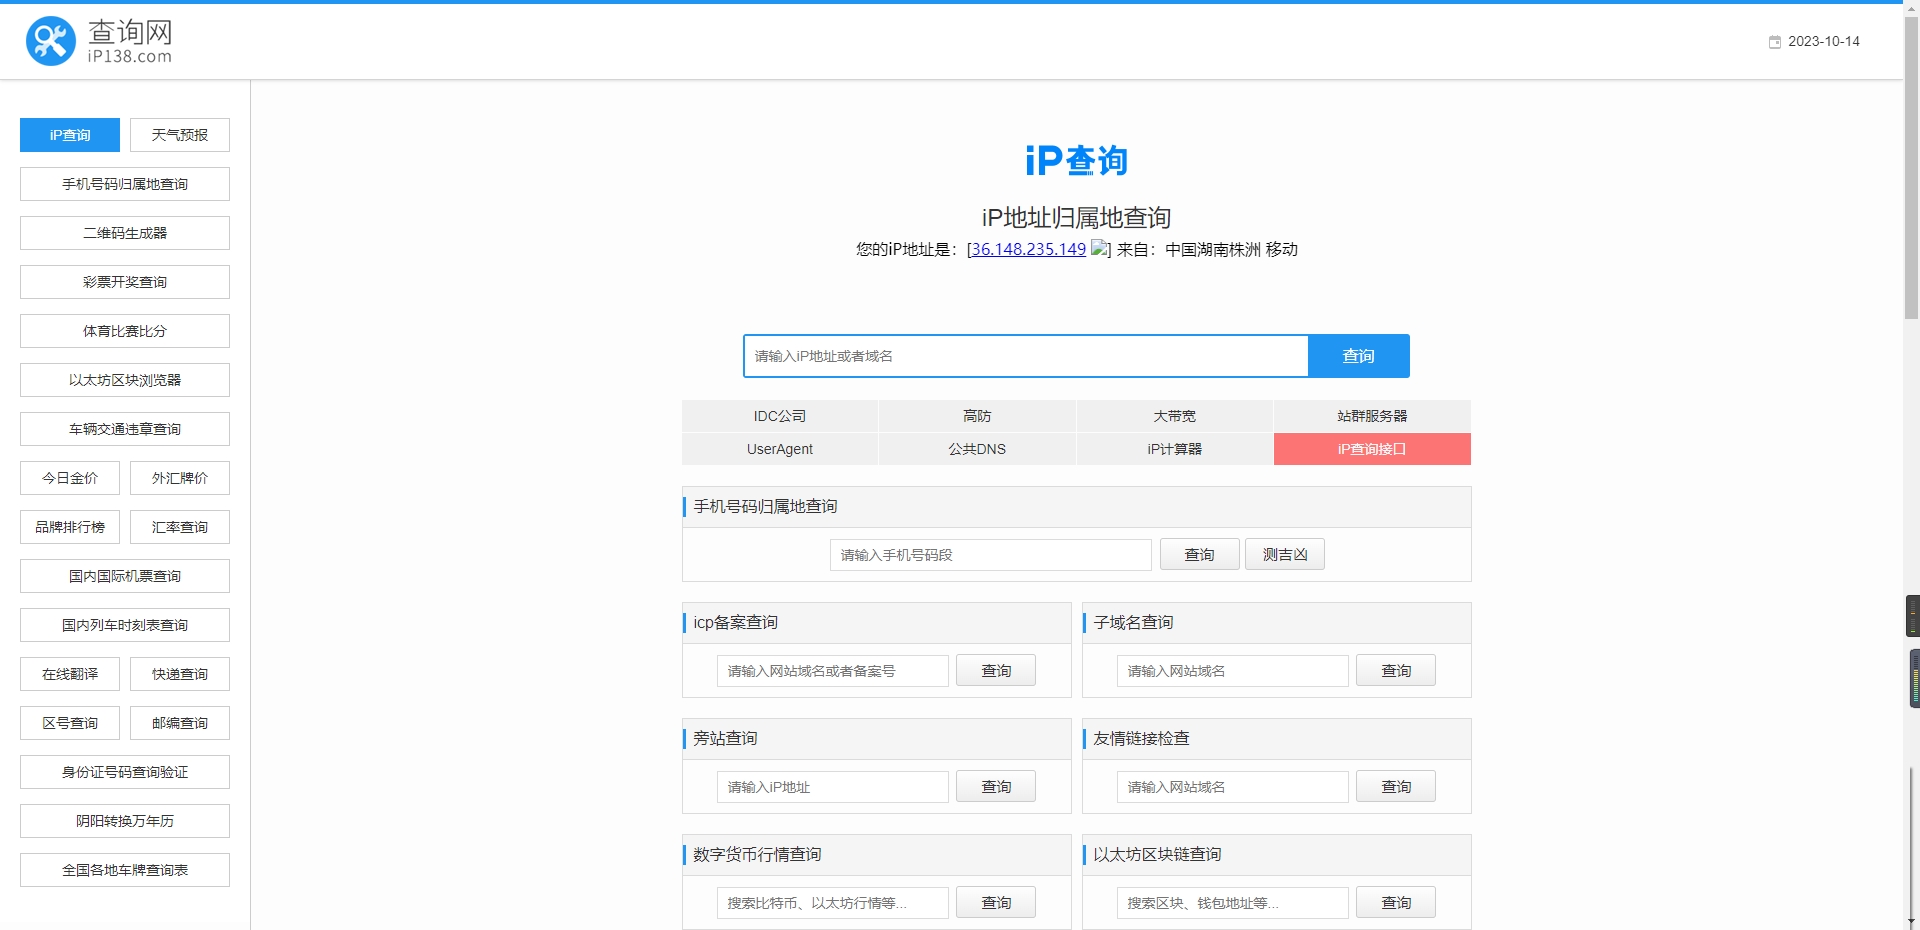The width and height of the screenshot is (1920, 930).
Task: Open the 公共DNS link
Action: coord(977,449)
